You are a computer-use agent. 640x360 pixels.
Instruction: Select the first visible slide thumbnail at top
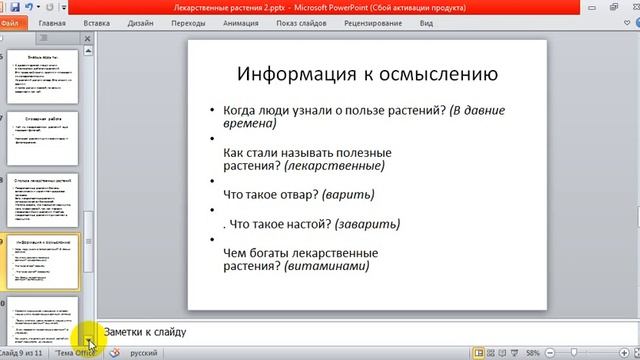tap(42, 77)
